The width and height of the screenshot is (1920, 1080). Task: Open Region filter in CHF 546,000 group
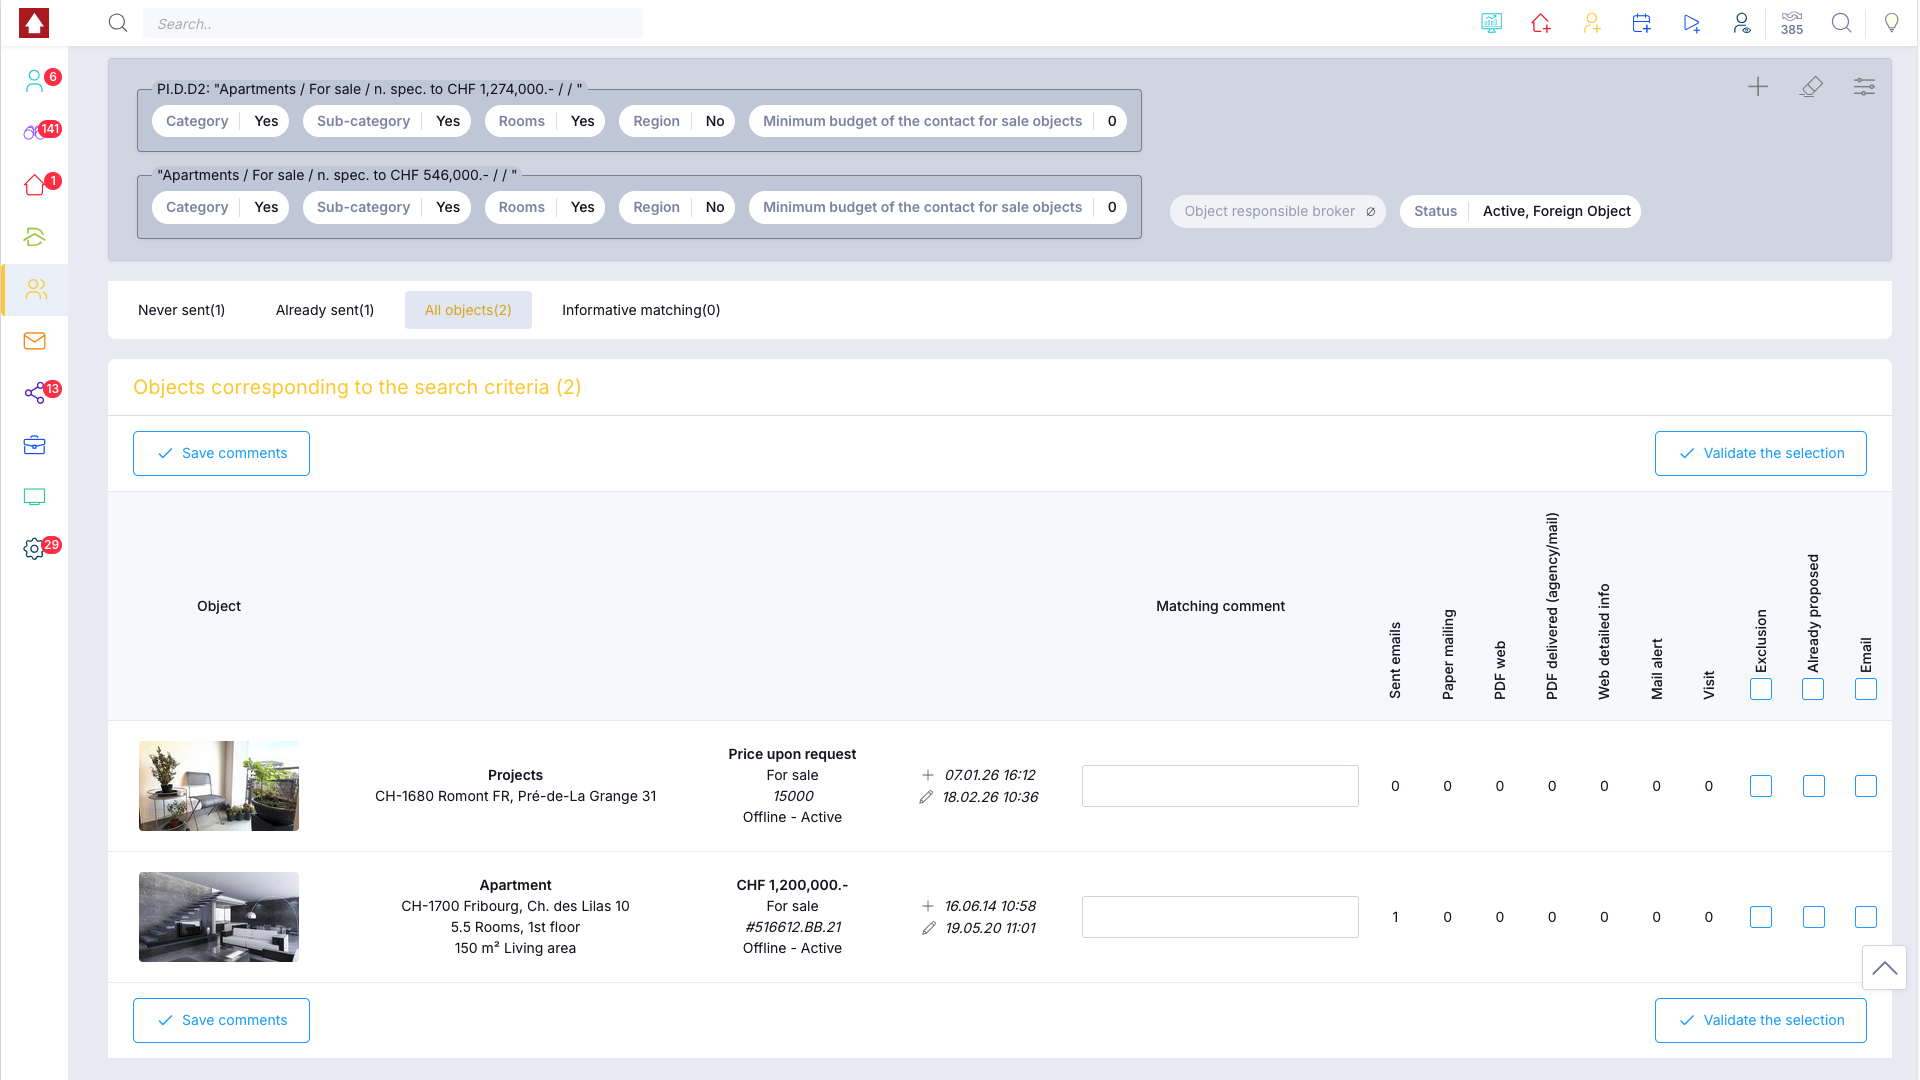pos(677,207)
